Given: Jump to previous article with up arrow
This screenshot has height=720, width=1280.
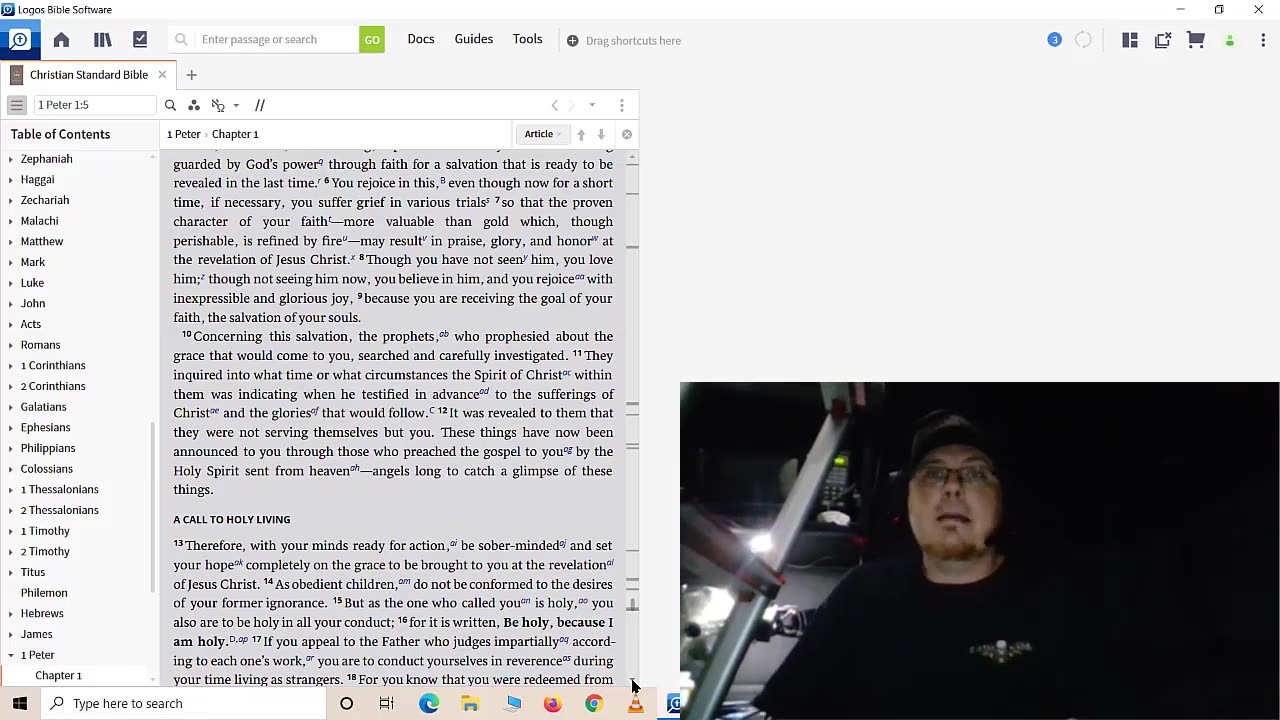Looking at the screenshot, I should pos(581,134).
